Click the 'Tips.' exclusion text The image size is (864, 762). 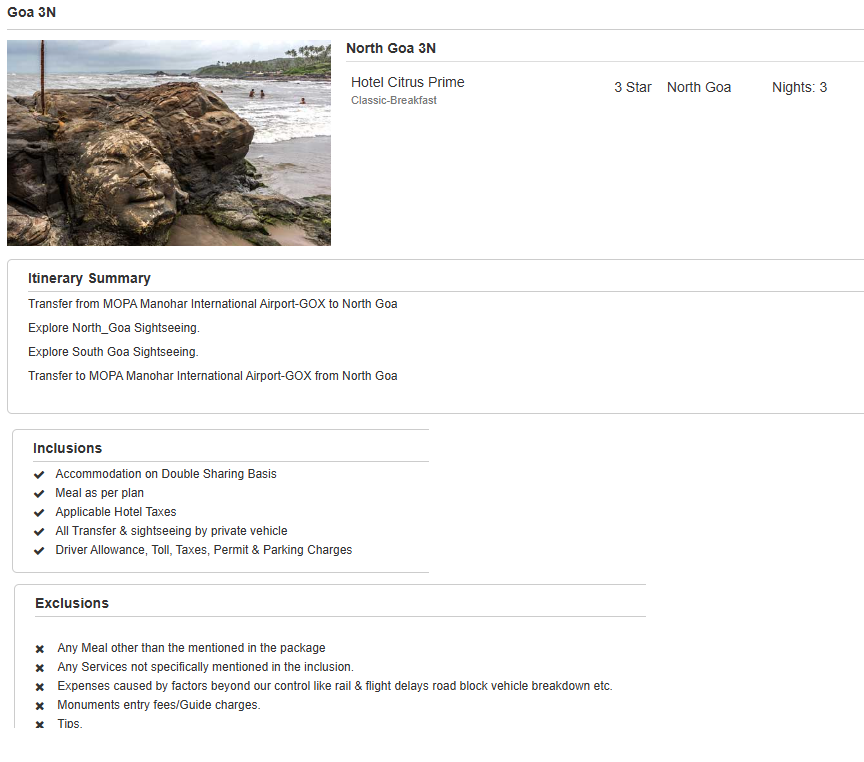70,723
